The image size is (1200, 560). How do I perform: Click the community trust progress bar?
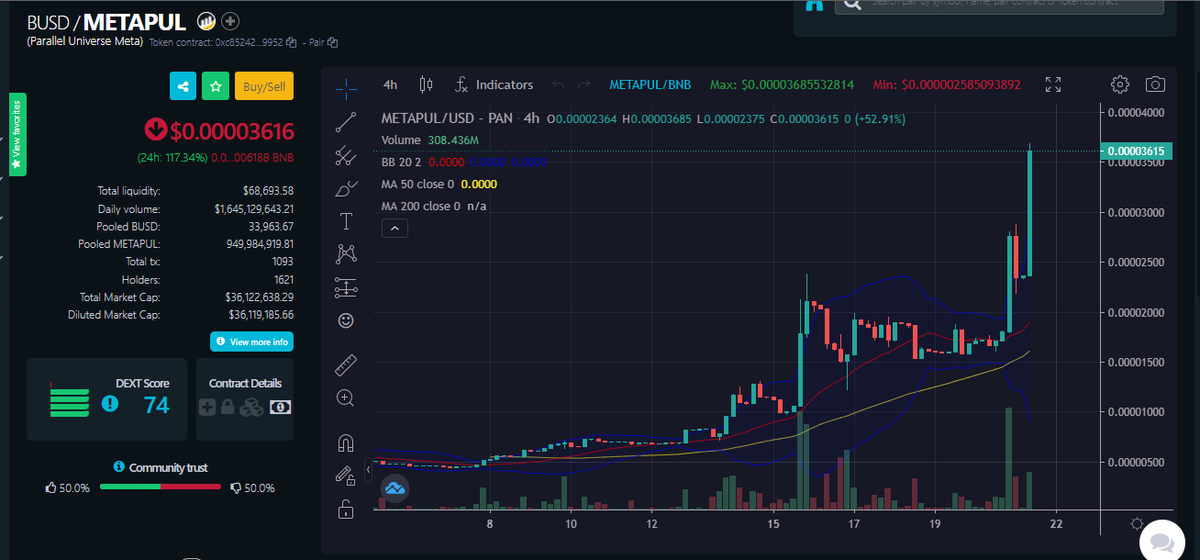click(x=160, y=487)
